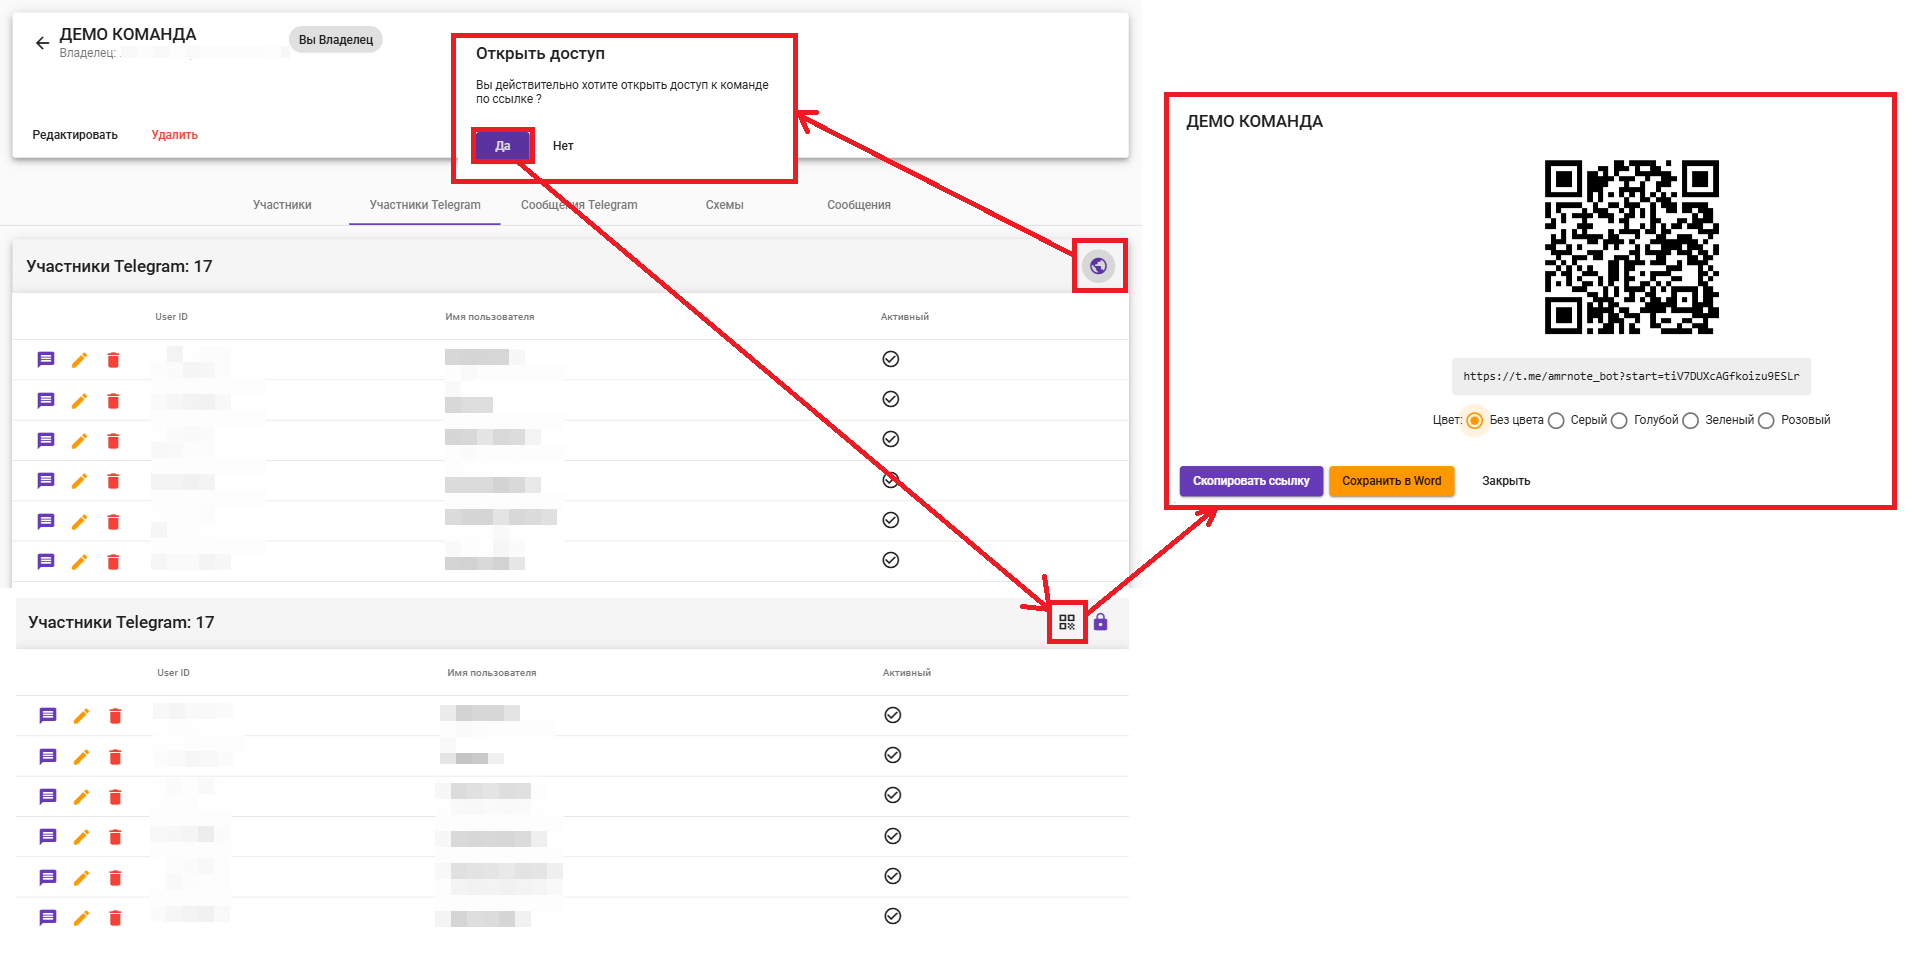Decline with the Нет button
Screen dimensions: 1916x961
(563, 146)
